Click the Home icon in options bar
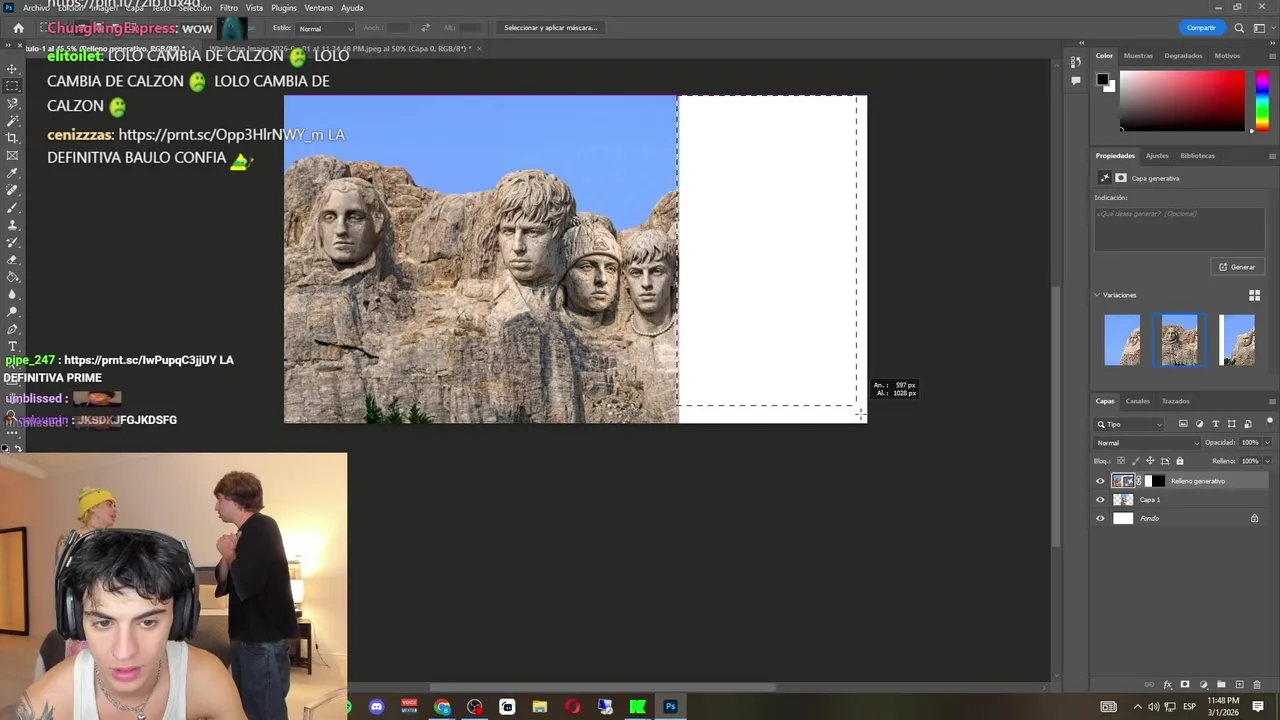The width and height of the screenshot is (1280, 720). [x=18, y=28]
